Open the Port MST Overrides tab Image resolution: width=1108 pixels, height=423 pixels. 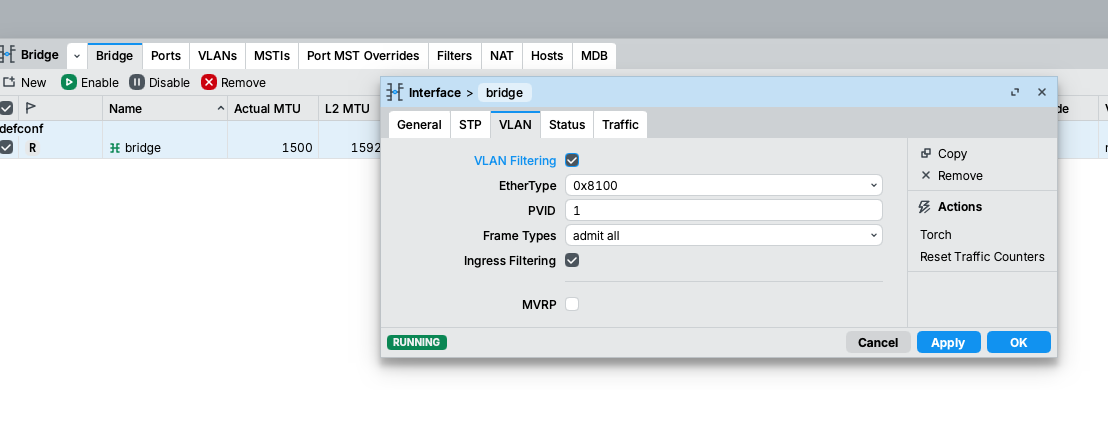(363, 56)
